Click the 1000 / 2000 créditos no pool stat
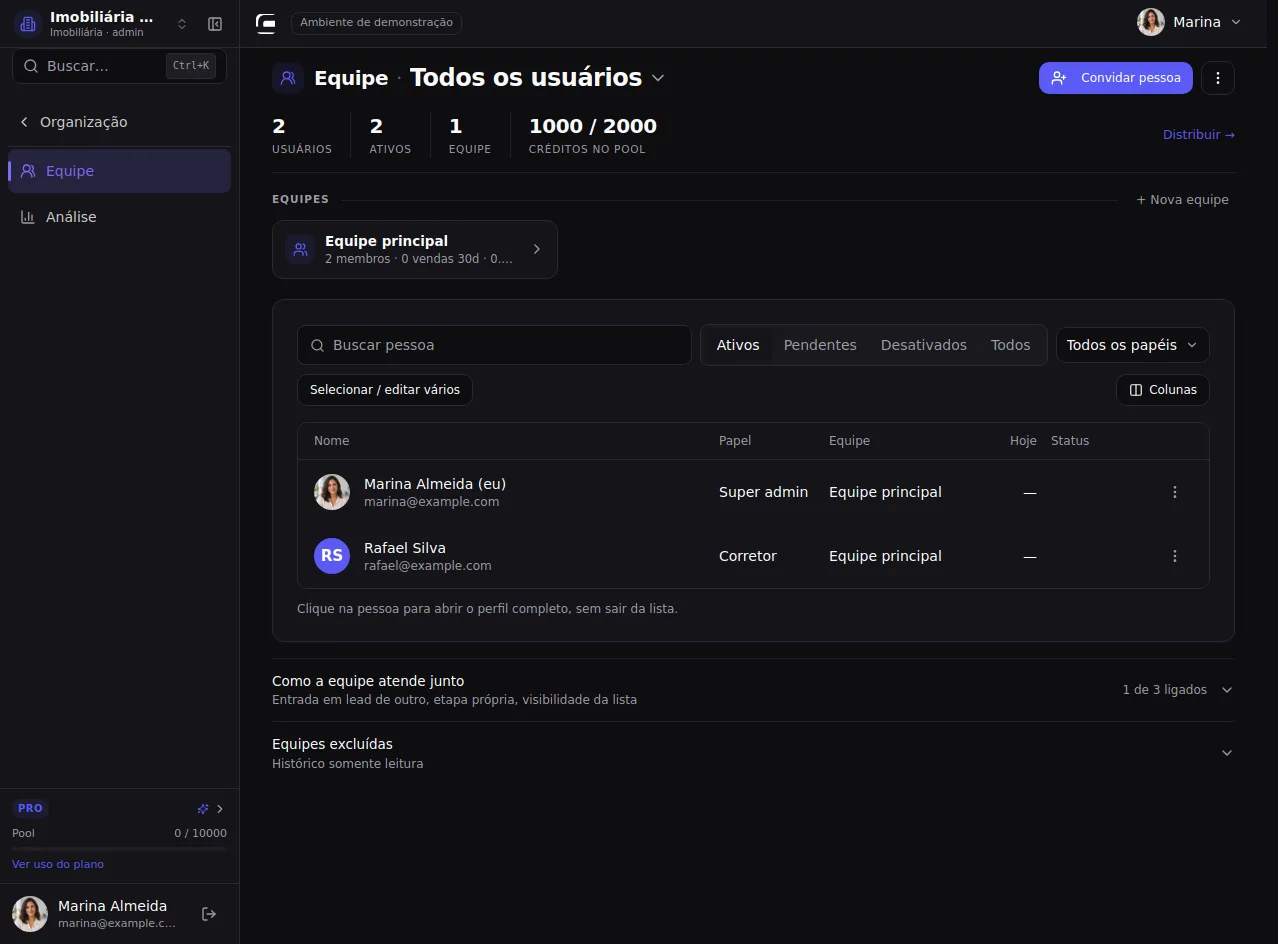1278x944 pixels. (592, 136)
